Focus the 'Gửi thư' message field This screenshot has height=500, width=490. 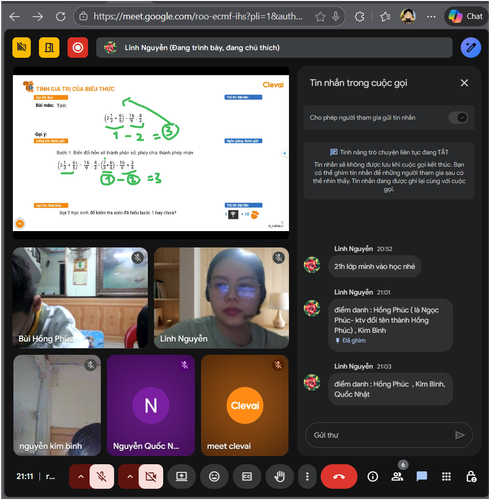click(380, 435)
